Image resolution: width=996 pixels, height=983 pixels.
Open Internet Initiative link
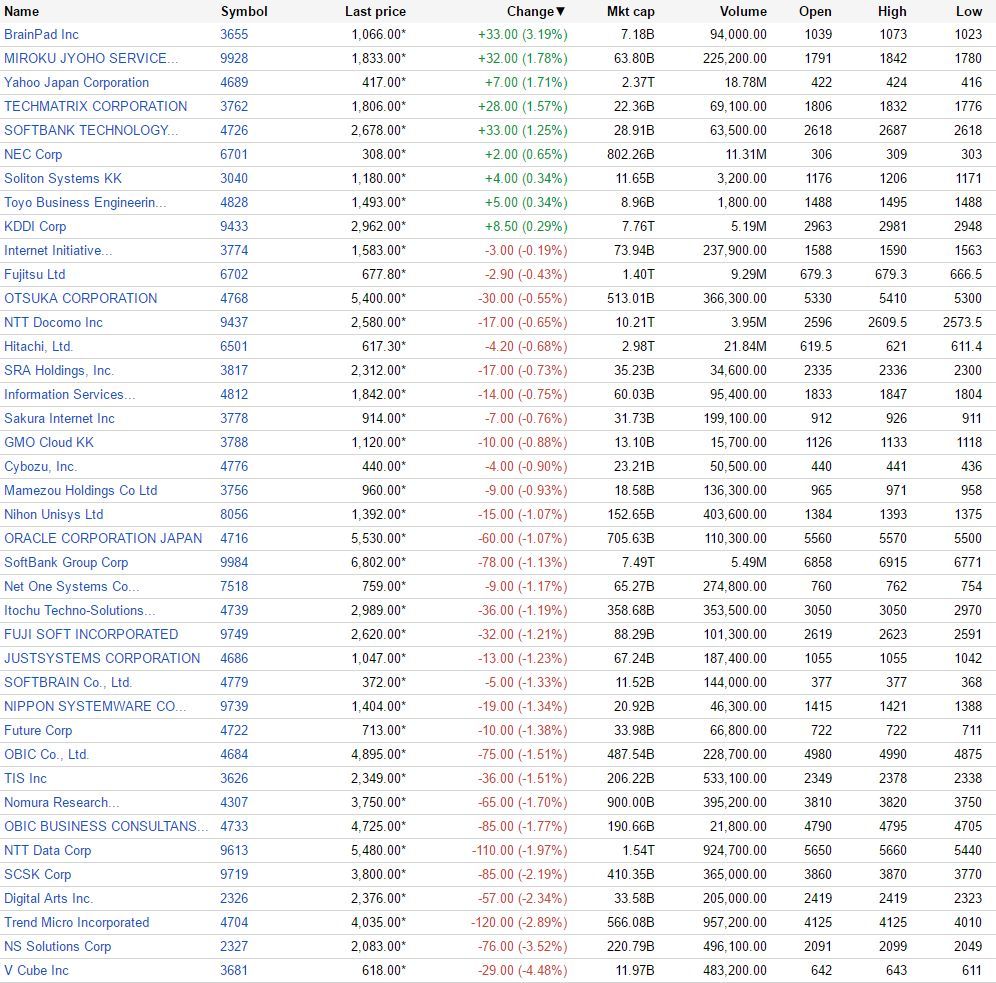click(x=58, y=250)
